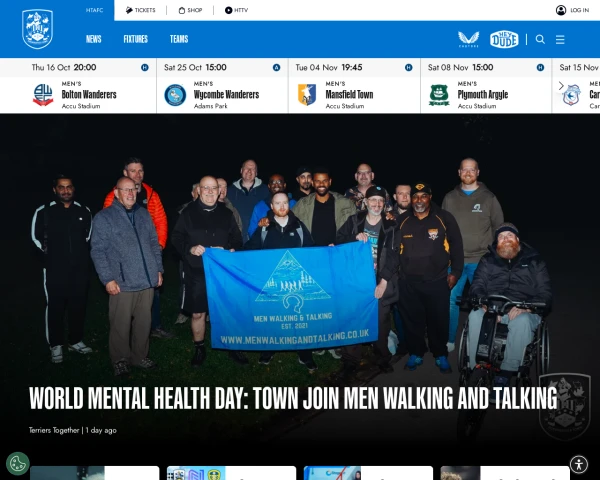Image resolution: width=600 pixels, height=480 pixels.
Task: Click the Bolton Wanderers club badge
Action: coord(43,95)
